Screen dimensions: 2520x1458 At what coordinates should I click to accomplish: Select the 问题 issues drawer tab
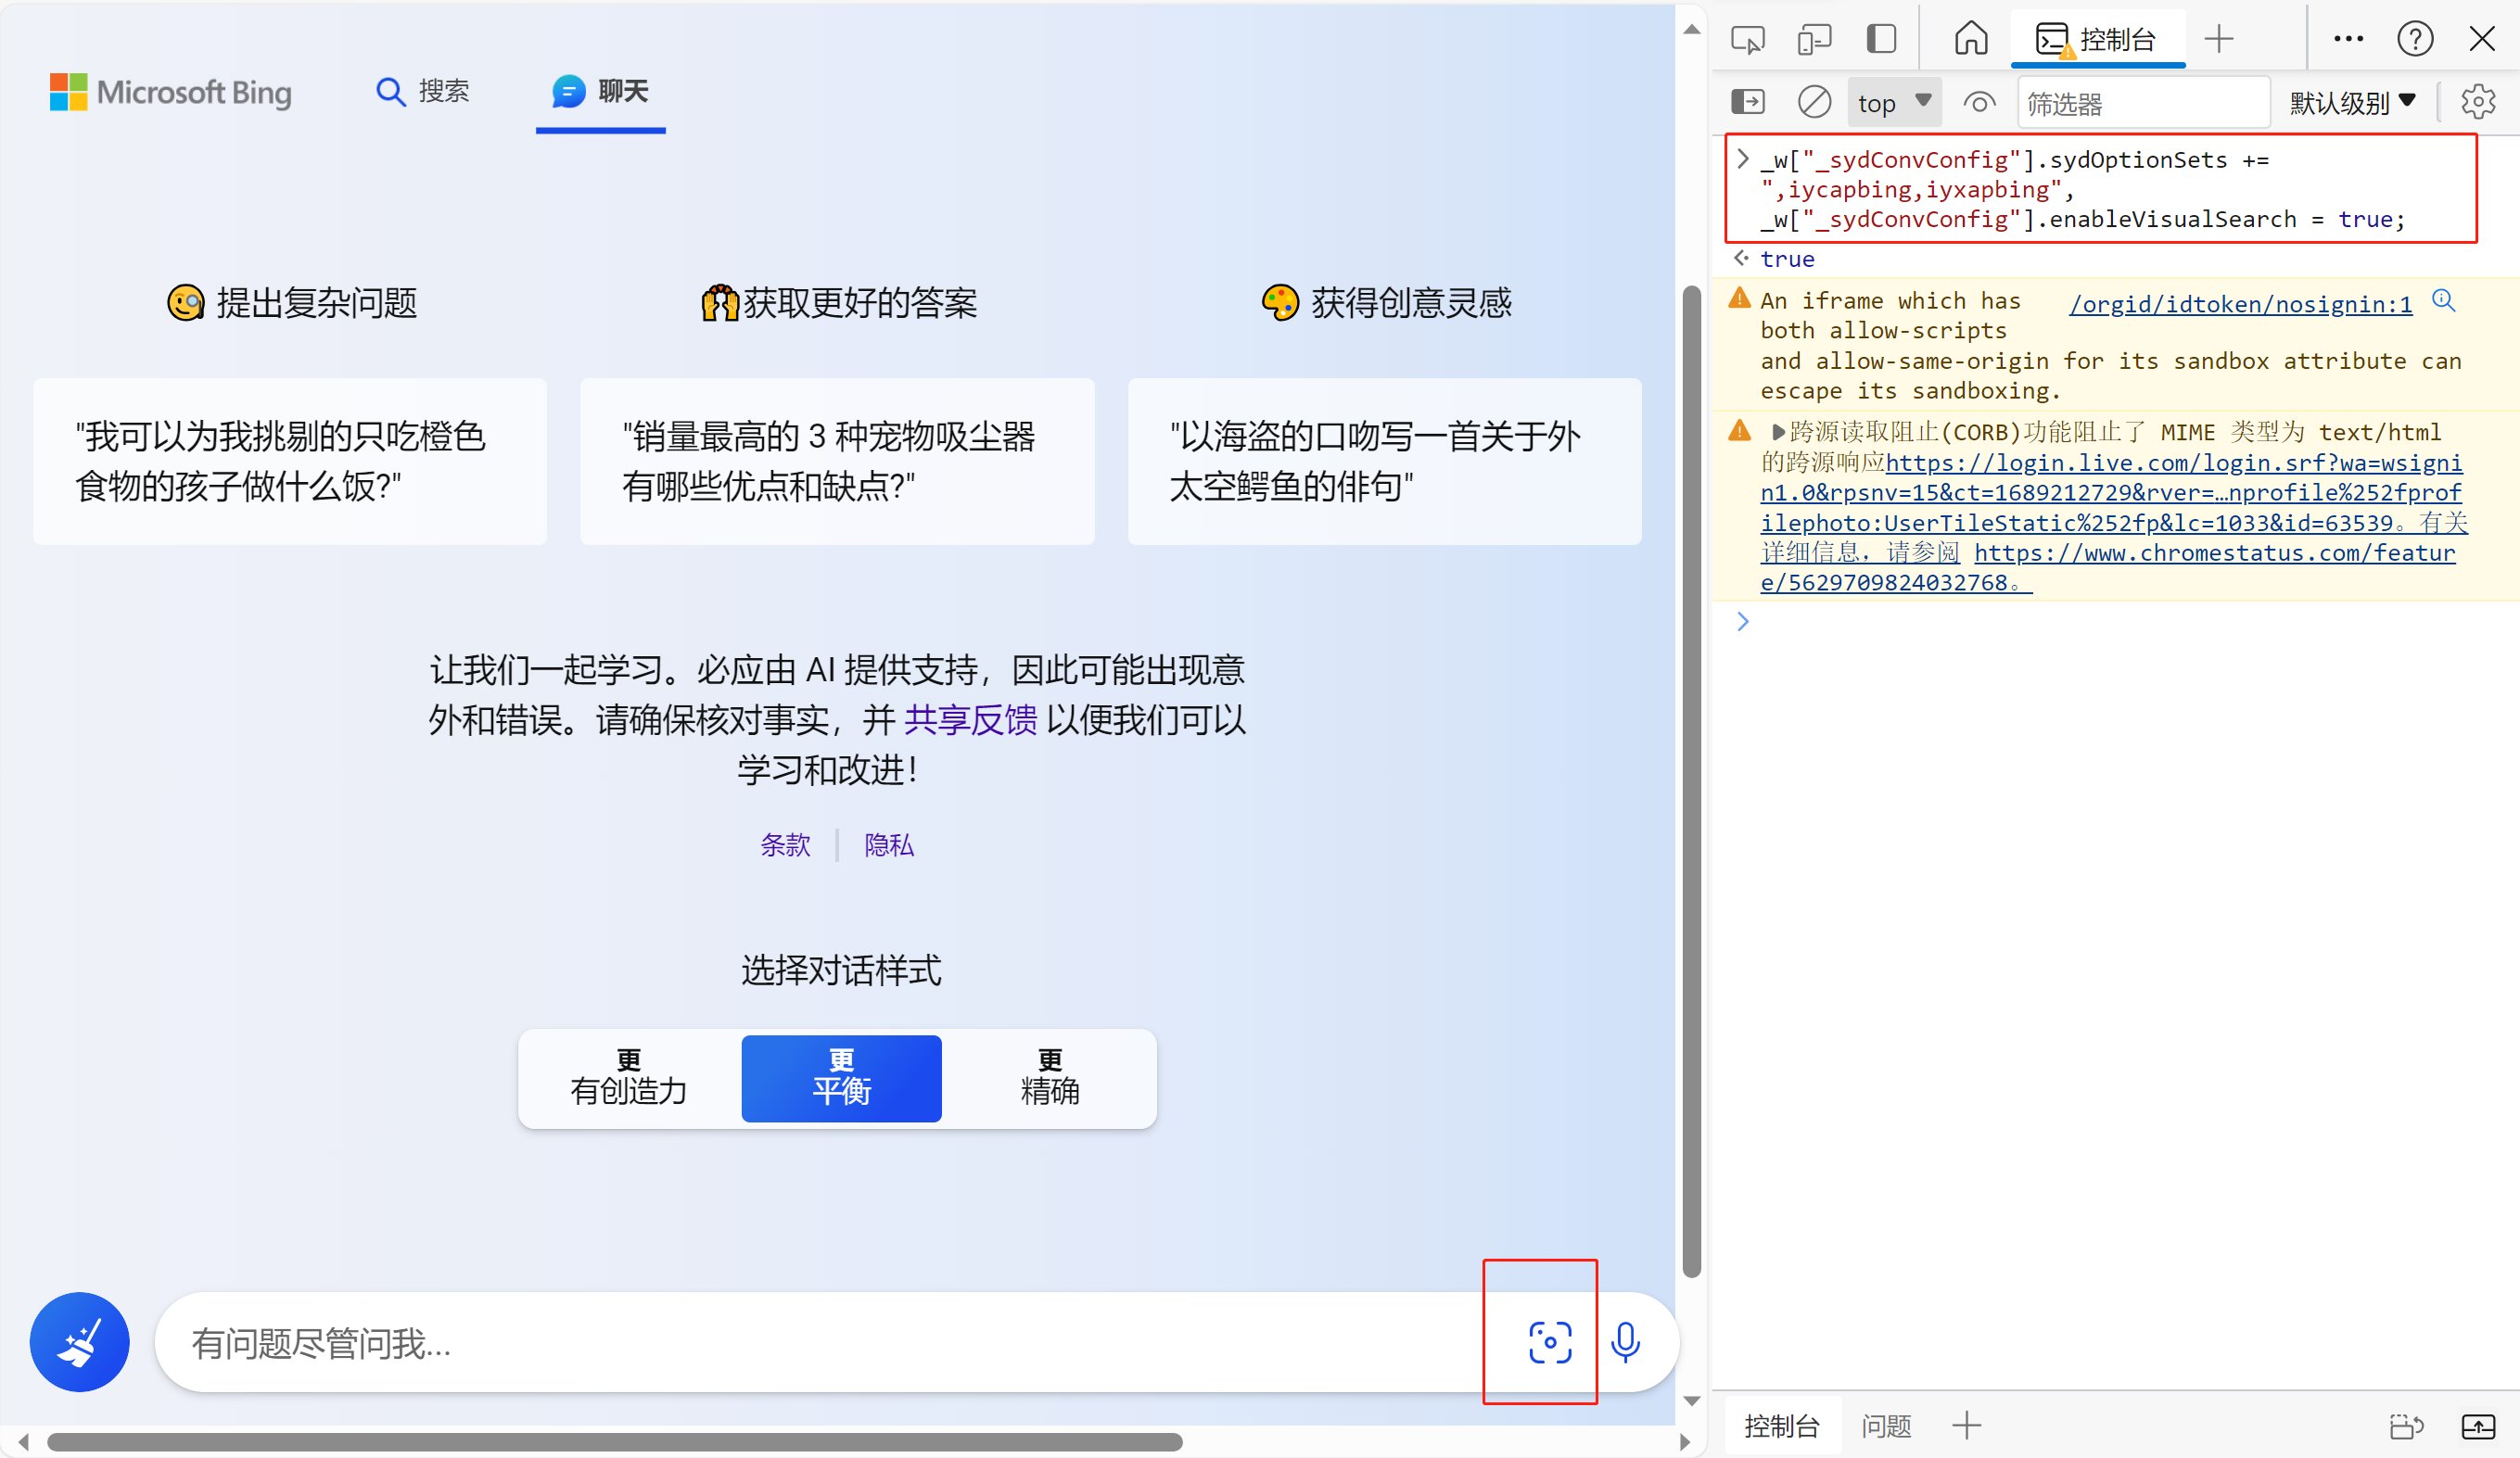click(1886, 1426)
